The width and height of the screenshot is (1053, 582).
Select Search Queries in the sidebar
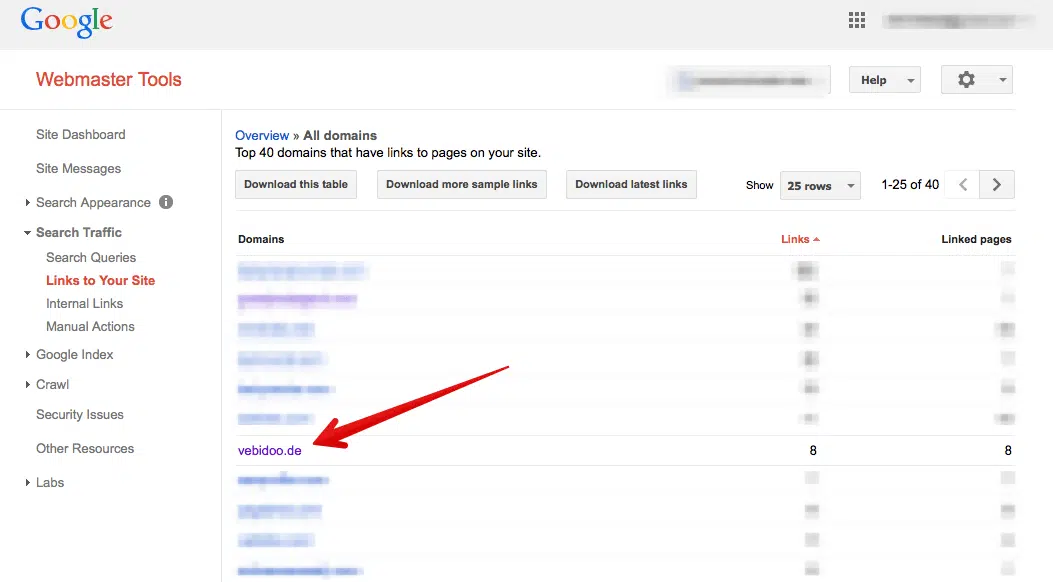coord(91,258)
